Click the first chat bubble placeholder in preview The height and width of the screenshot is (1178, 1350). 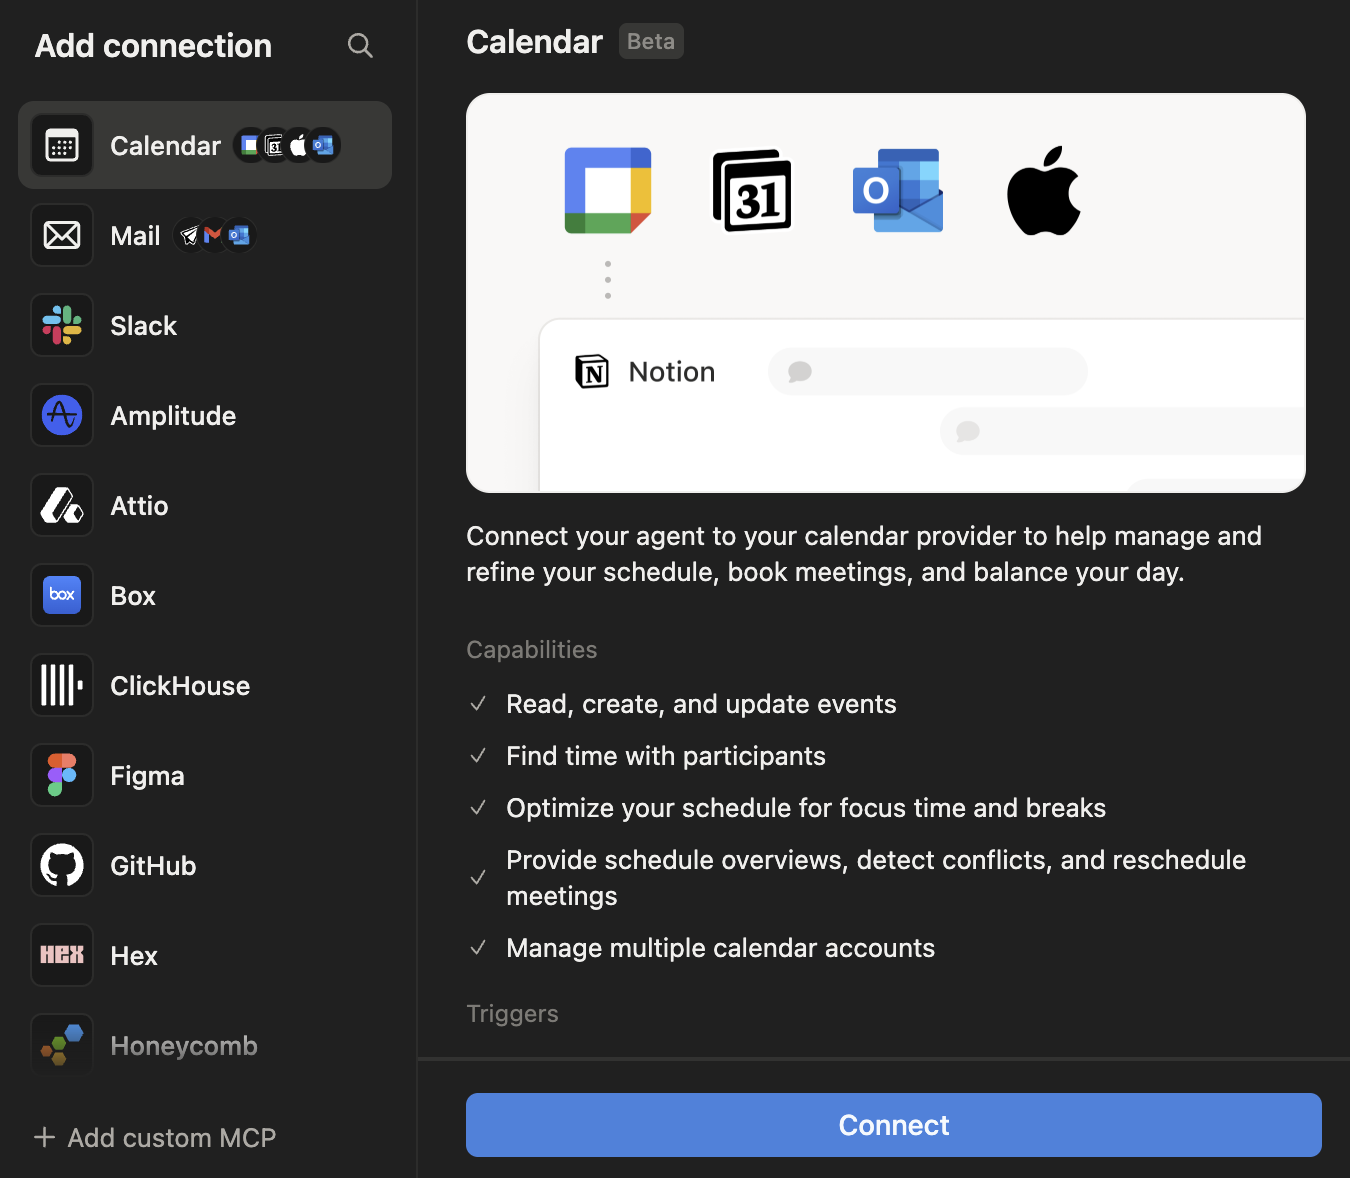(x=927, y=371)
